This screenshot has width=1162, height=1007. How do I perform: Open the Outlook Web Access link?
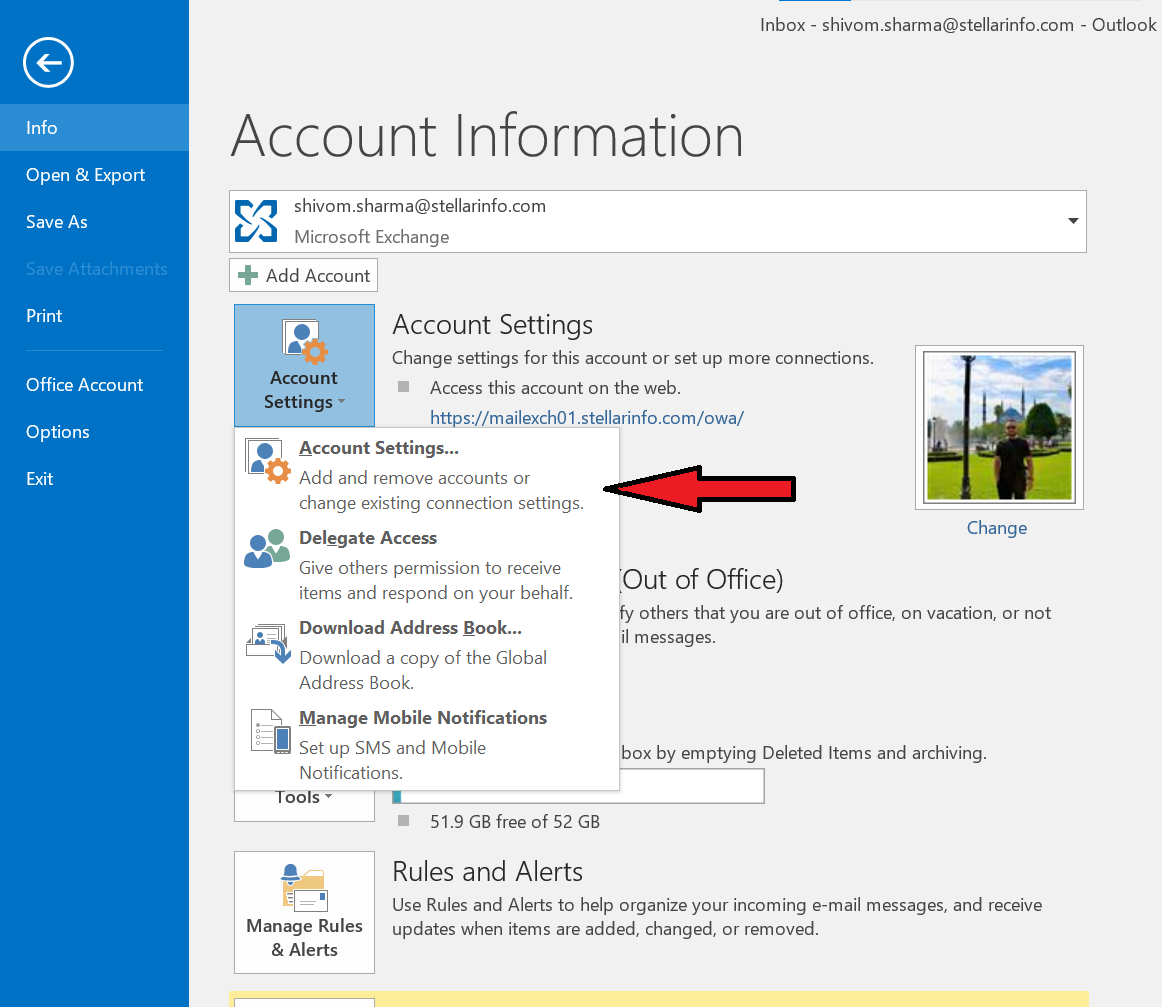coord(587,417)
